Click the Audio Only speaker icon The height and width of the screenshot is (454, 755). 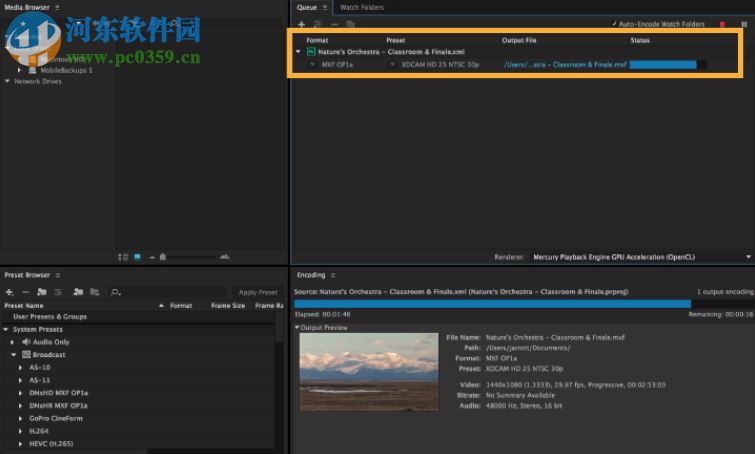tap(26, 342)
